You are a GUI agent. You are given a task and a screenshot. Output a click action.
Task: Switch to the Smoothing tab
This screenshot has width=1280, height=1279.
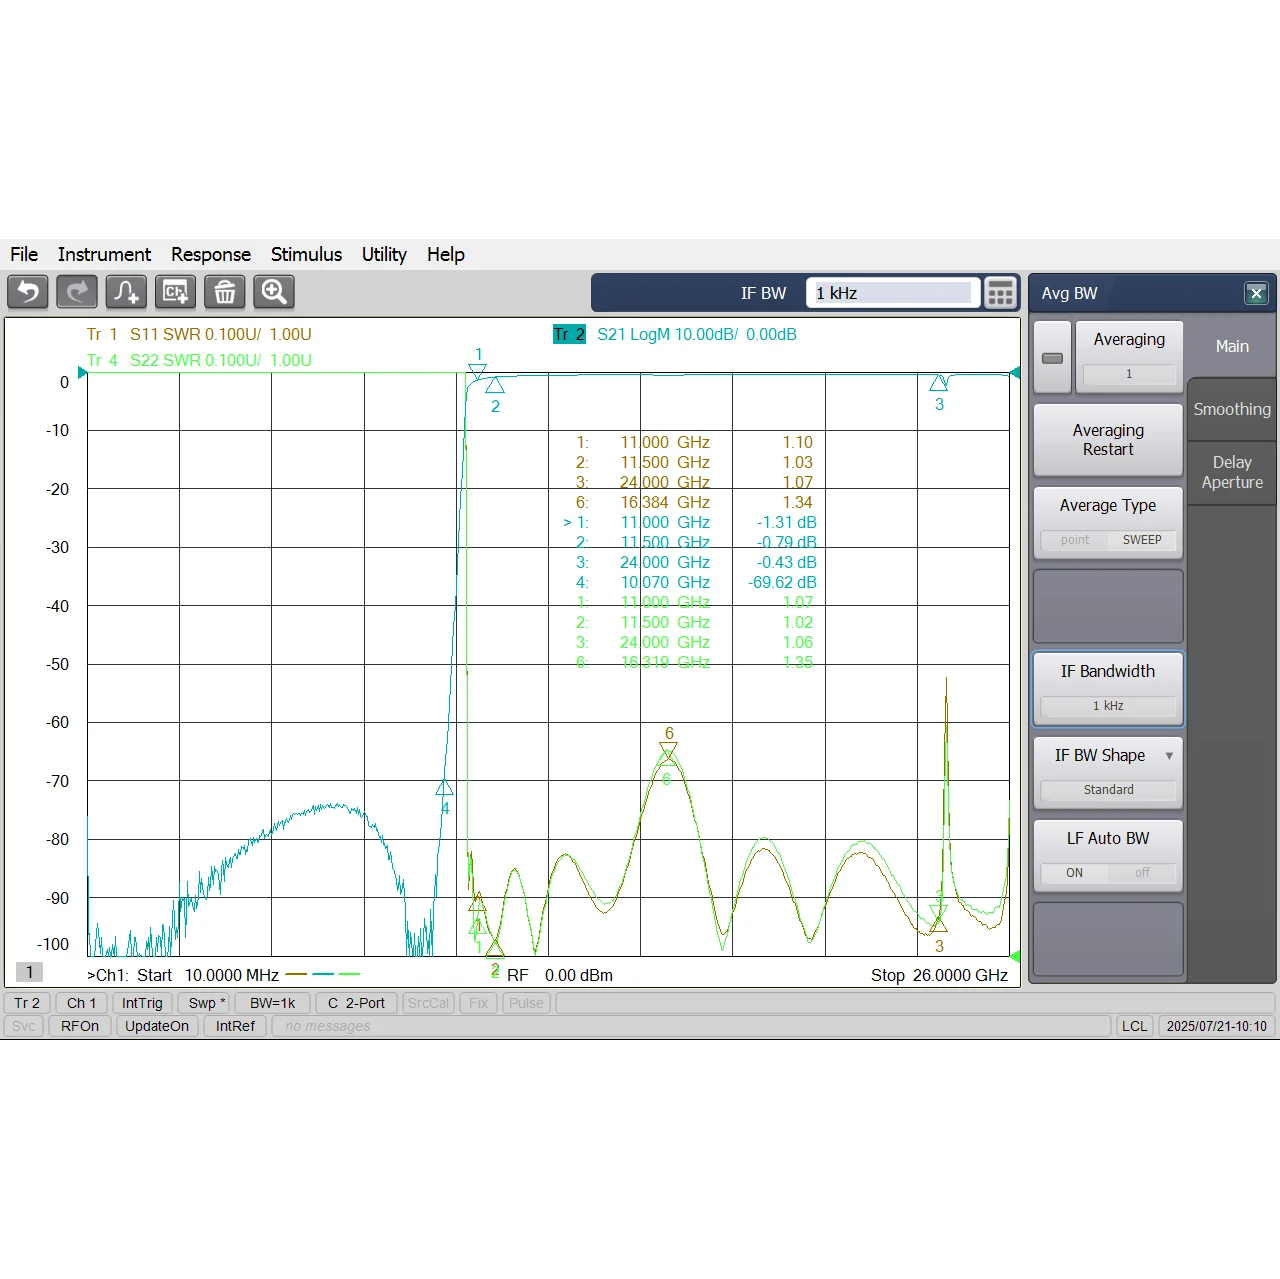(x=1232, y=409)
